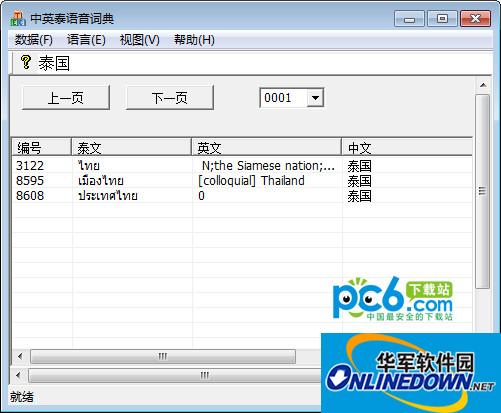Click the Thai word ประเทศไทย
Image resolution: width=501 pixels, height=413 pixels.
[108, 196]
